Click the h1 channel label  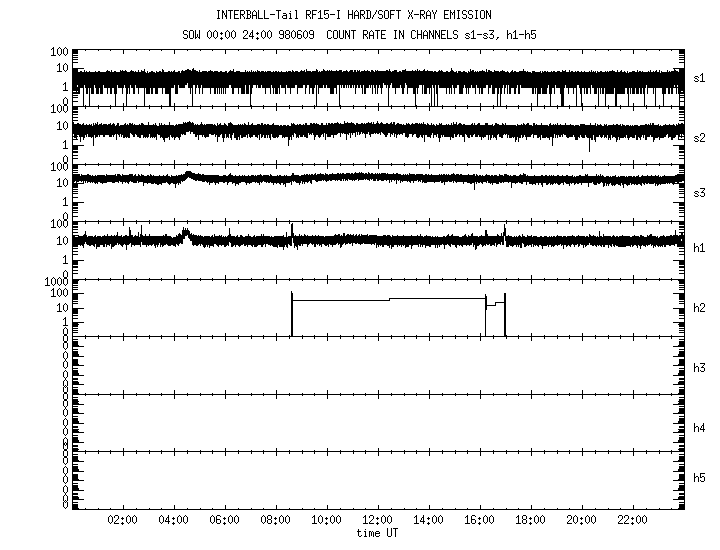[x=700, y=249]
